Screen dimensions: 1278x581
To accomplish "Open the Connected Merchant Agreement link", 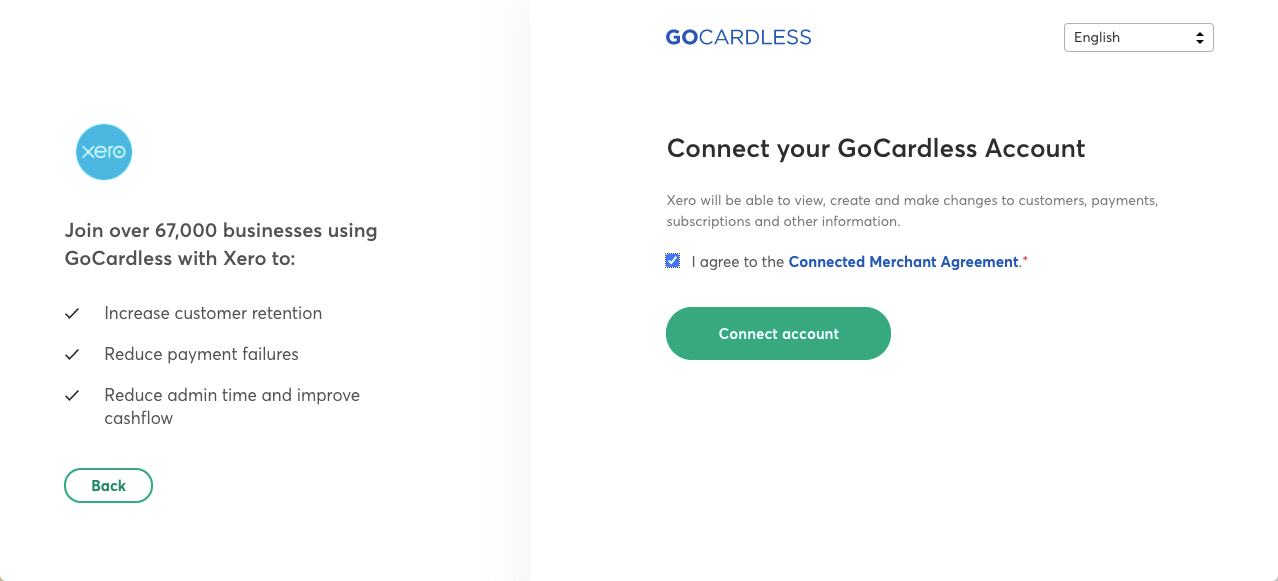I will (903, 262).
